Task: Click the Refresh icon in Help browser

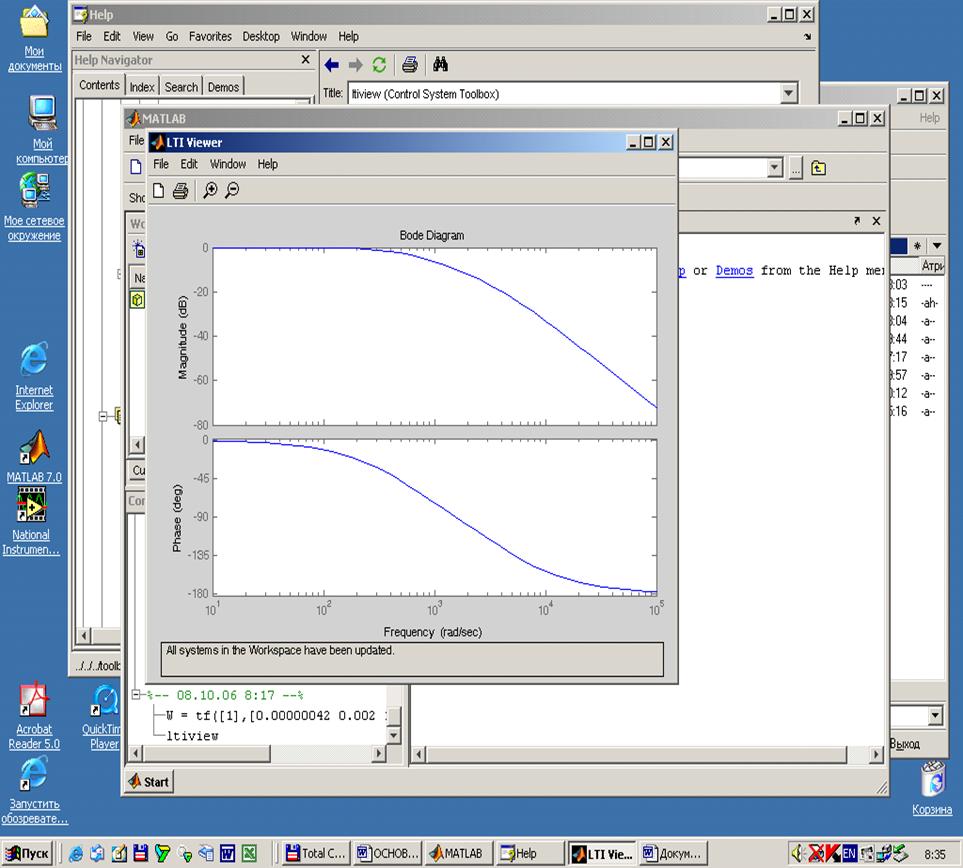Action: coord(379,65)
